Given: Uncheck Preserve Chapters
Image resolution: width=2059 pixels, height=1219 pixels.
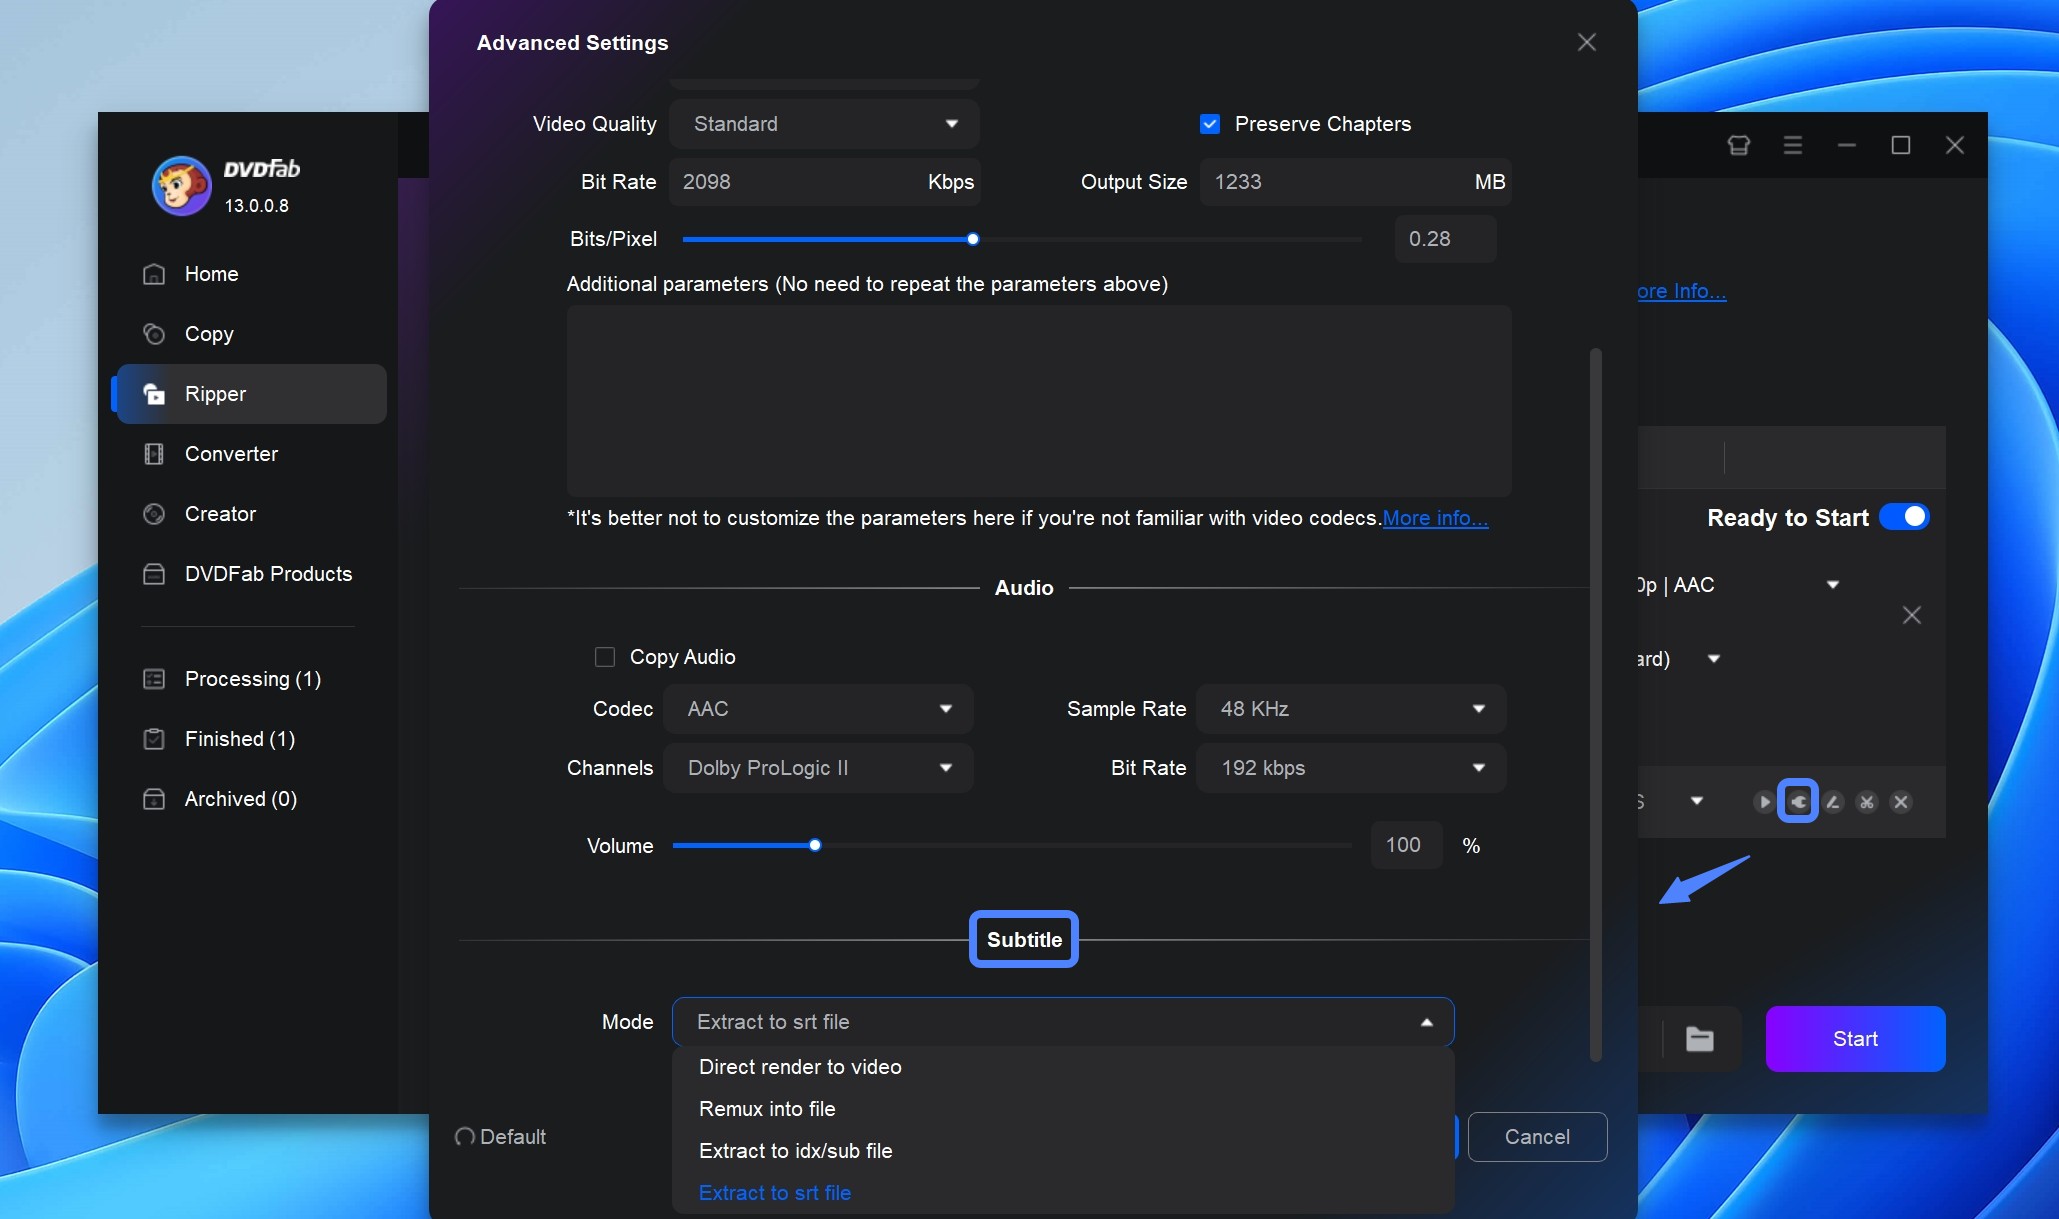Looking at the screenshot, I should 1210,123.
